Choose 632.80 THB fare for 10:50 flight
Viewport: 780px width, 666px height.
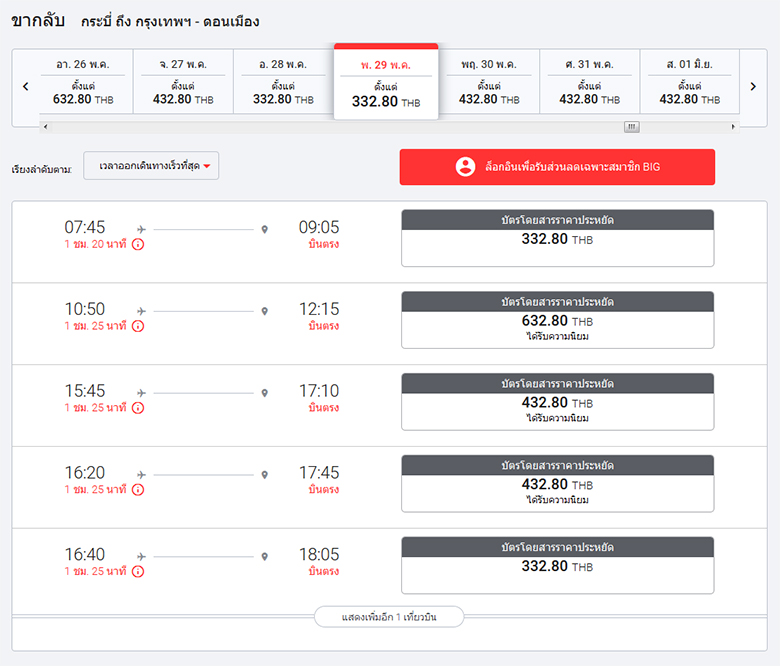557,320
